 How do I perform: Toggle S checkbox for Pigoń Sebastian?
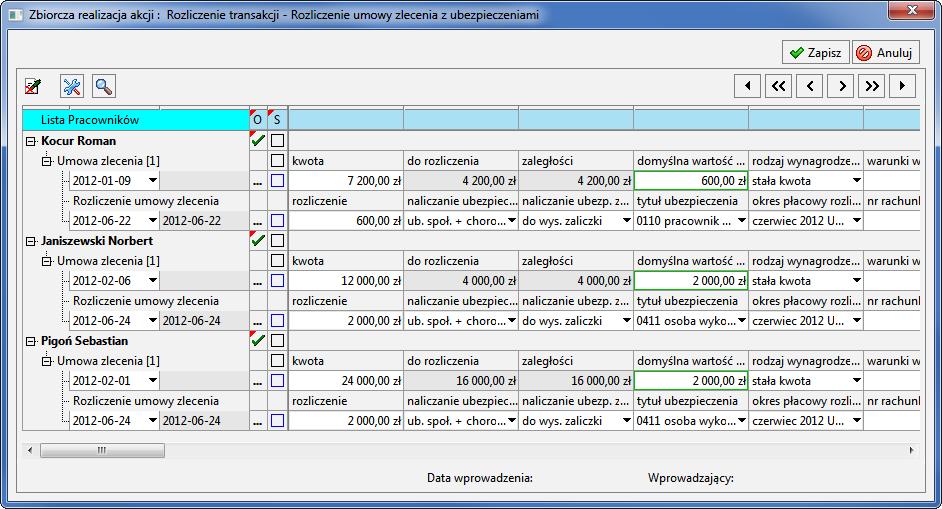[x=278, y=341]
